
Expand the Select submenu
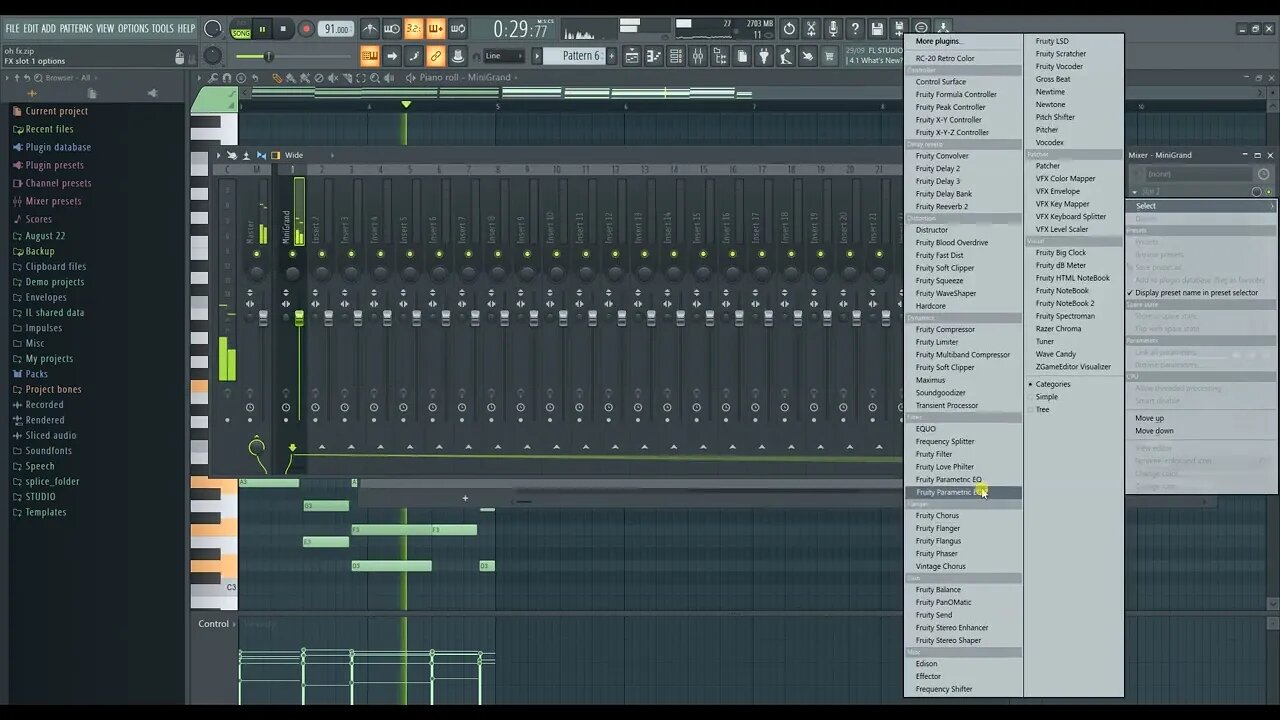pyautogui.click(x=1201, y=206)
